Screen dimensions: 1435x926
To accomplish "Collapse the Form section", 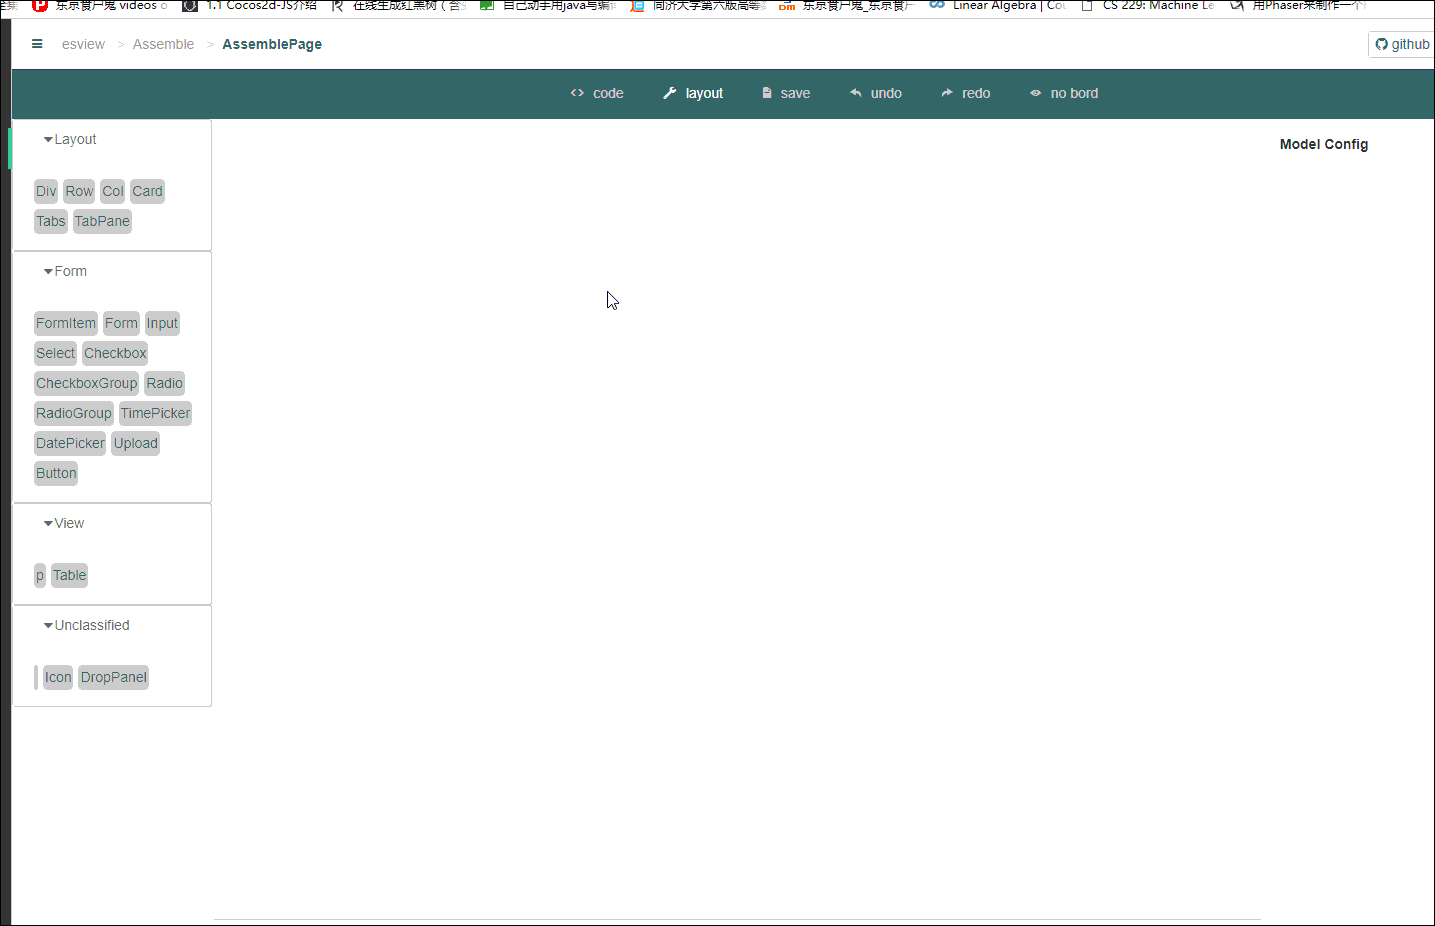I will pyautogui.click(x=65, y=271).
